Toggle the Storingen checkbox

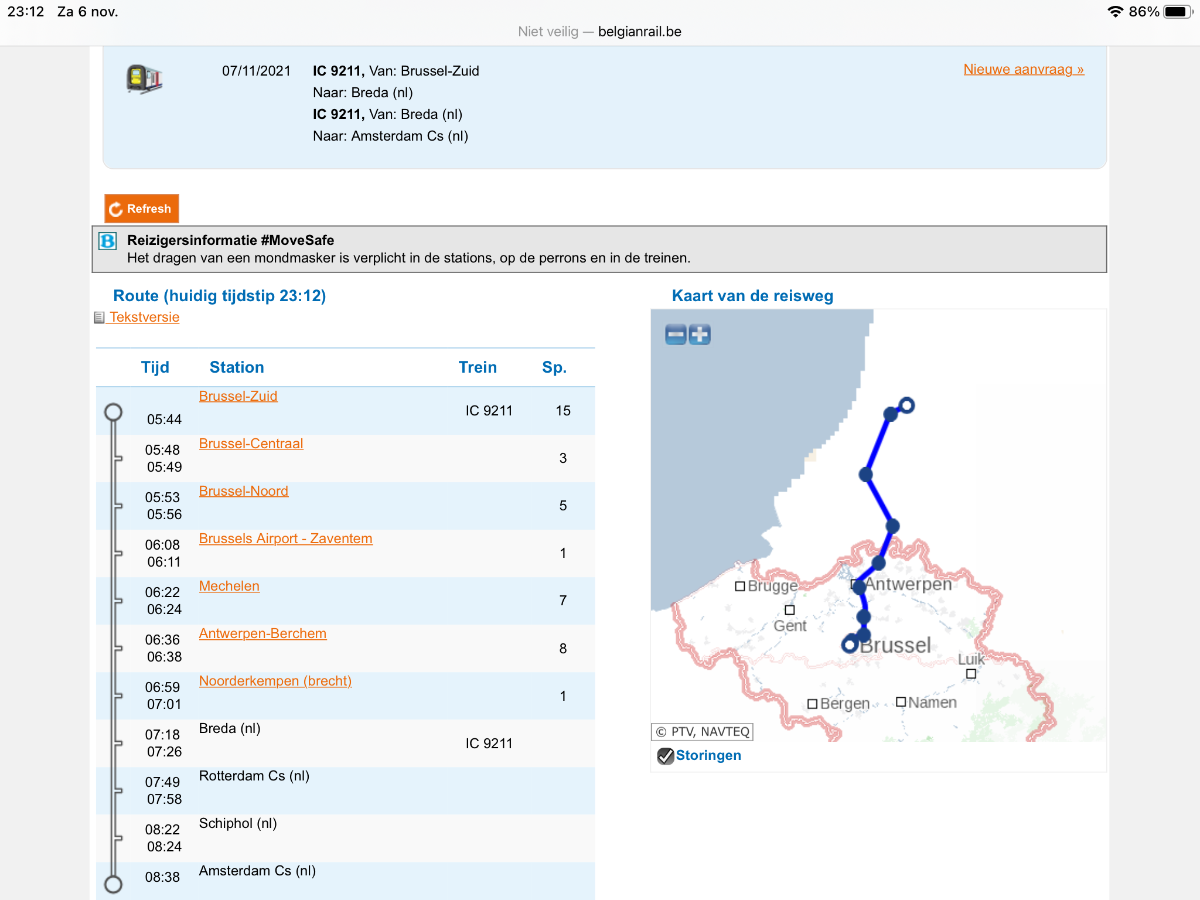[x=666, y=756]
